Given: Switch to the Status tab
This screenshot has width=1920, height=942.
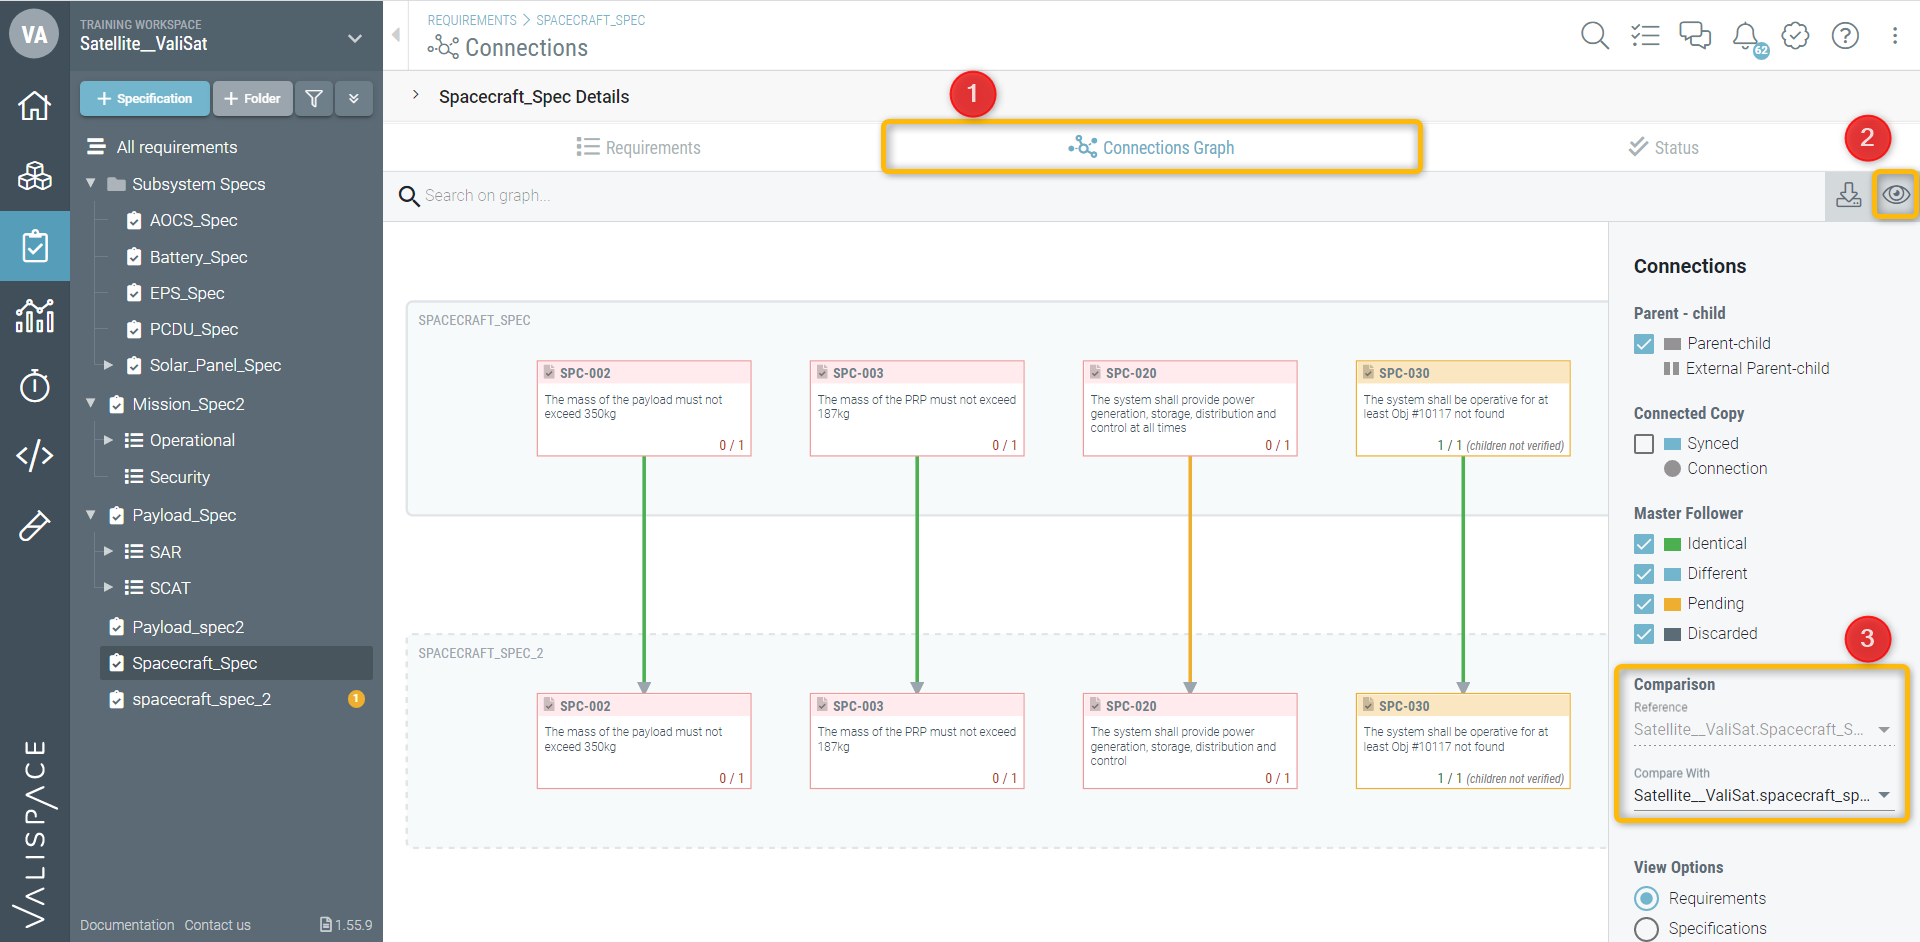Looking at the screenshot, I should 1663,148.
